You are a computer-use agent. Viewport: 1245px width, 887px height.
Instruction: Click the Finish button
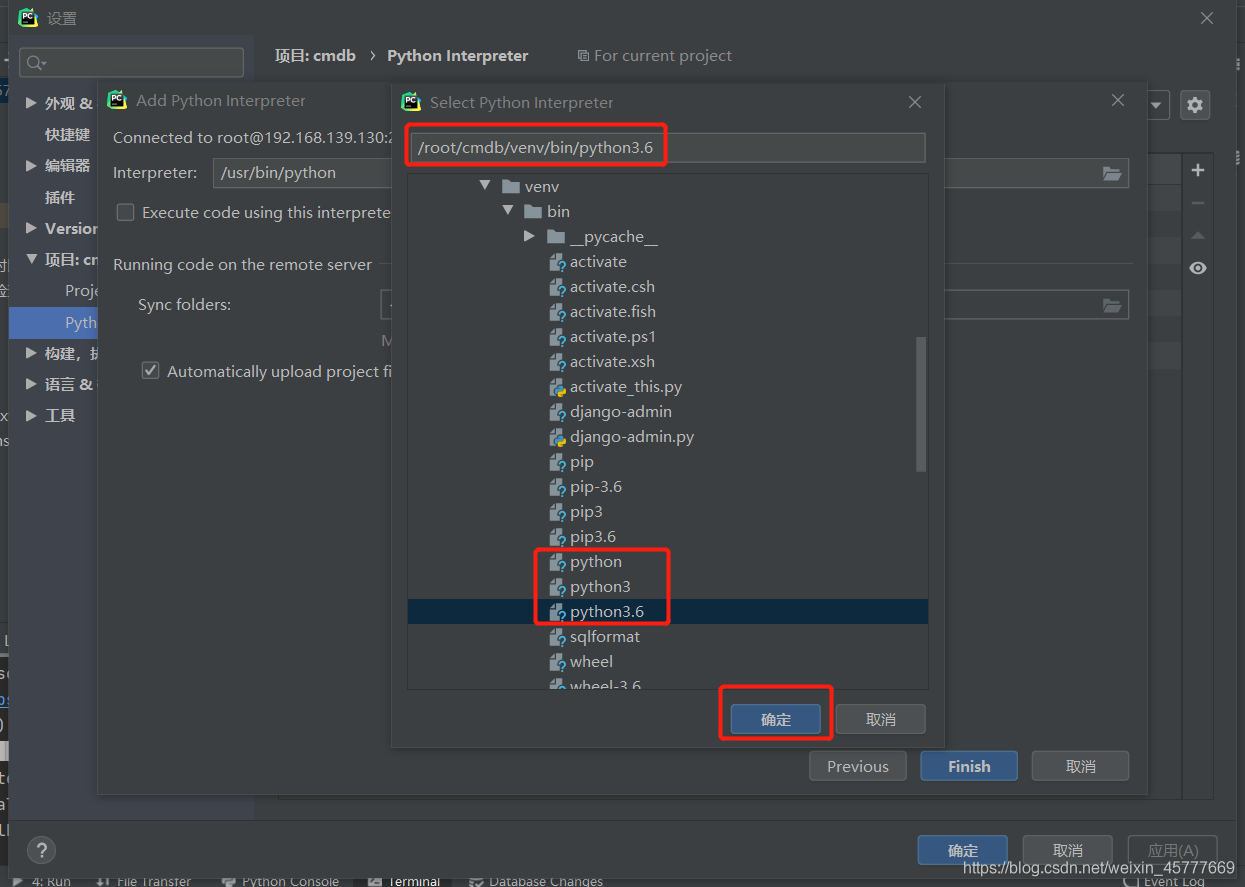(x=969, y=766)
